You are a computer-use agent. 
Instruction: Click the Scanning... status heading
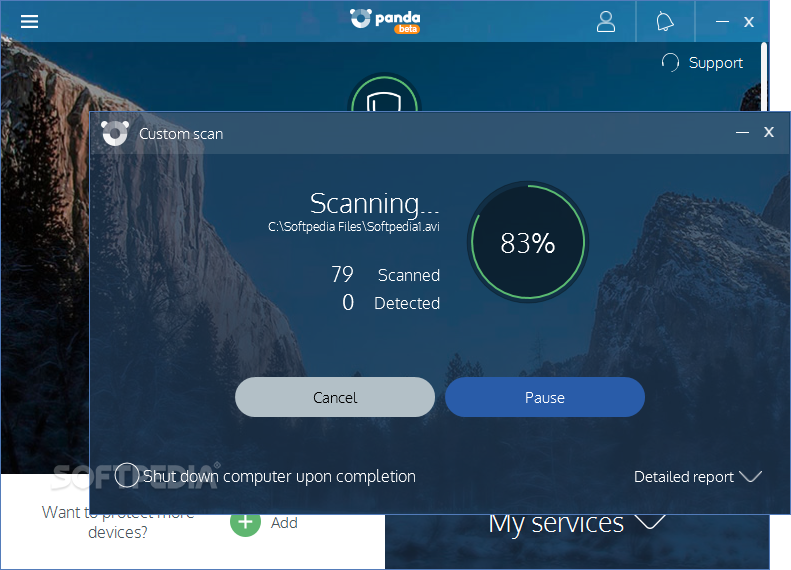374,203
